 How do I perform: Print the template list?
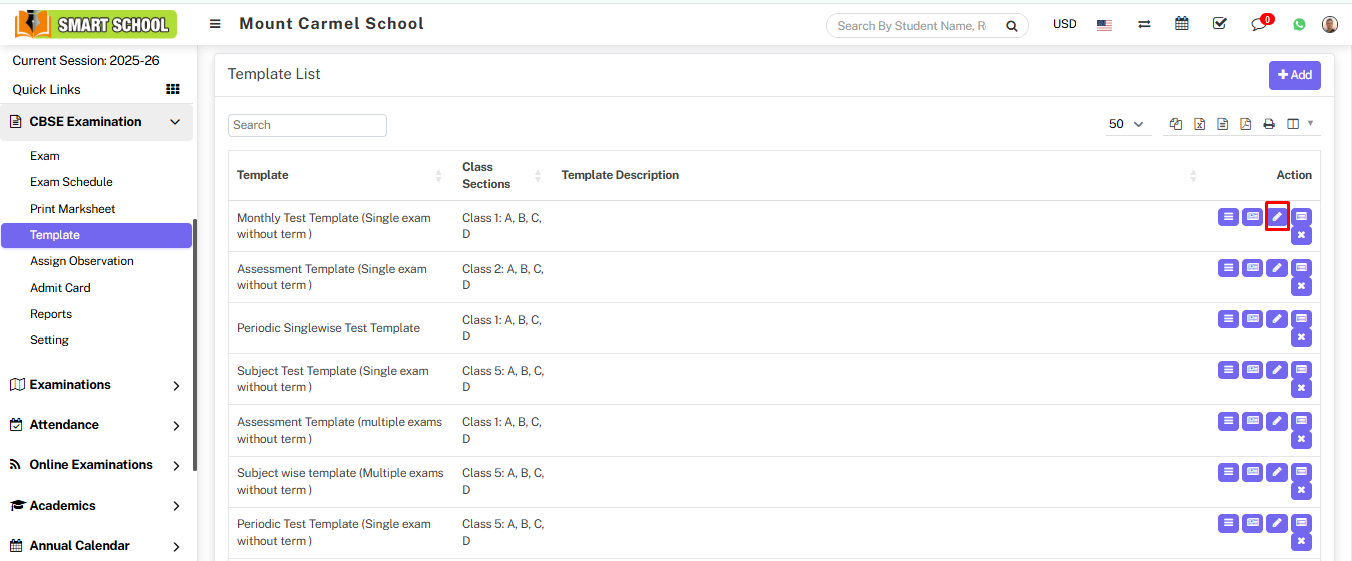1269,124
